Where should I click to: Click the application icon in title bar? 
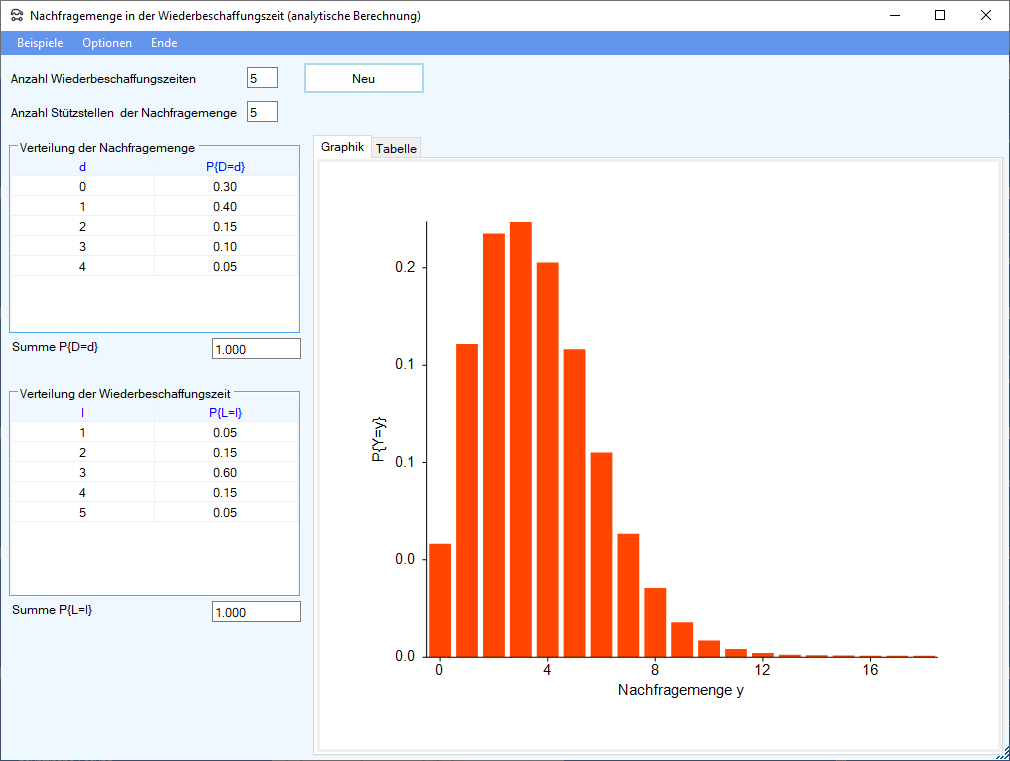click(x=16, y=16)
